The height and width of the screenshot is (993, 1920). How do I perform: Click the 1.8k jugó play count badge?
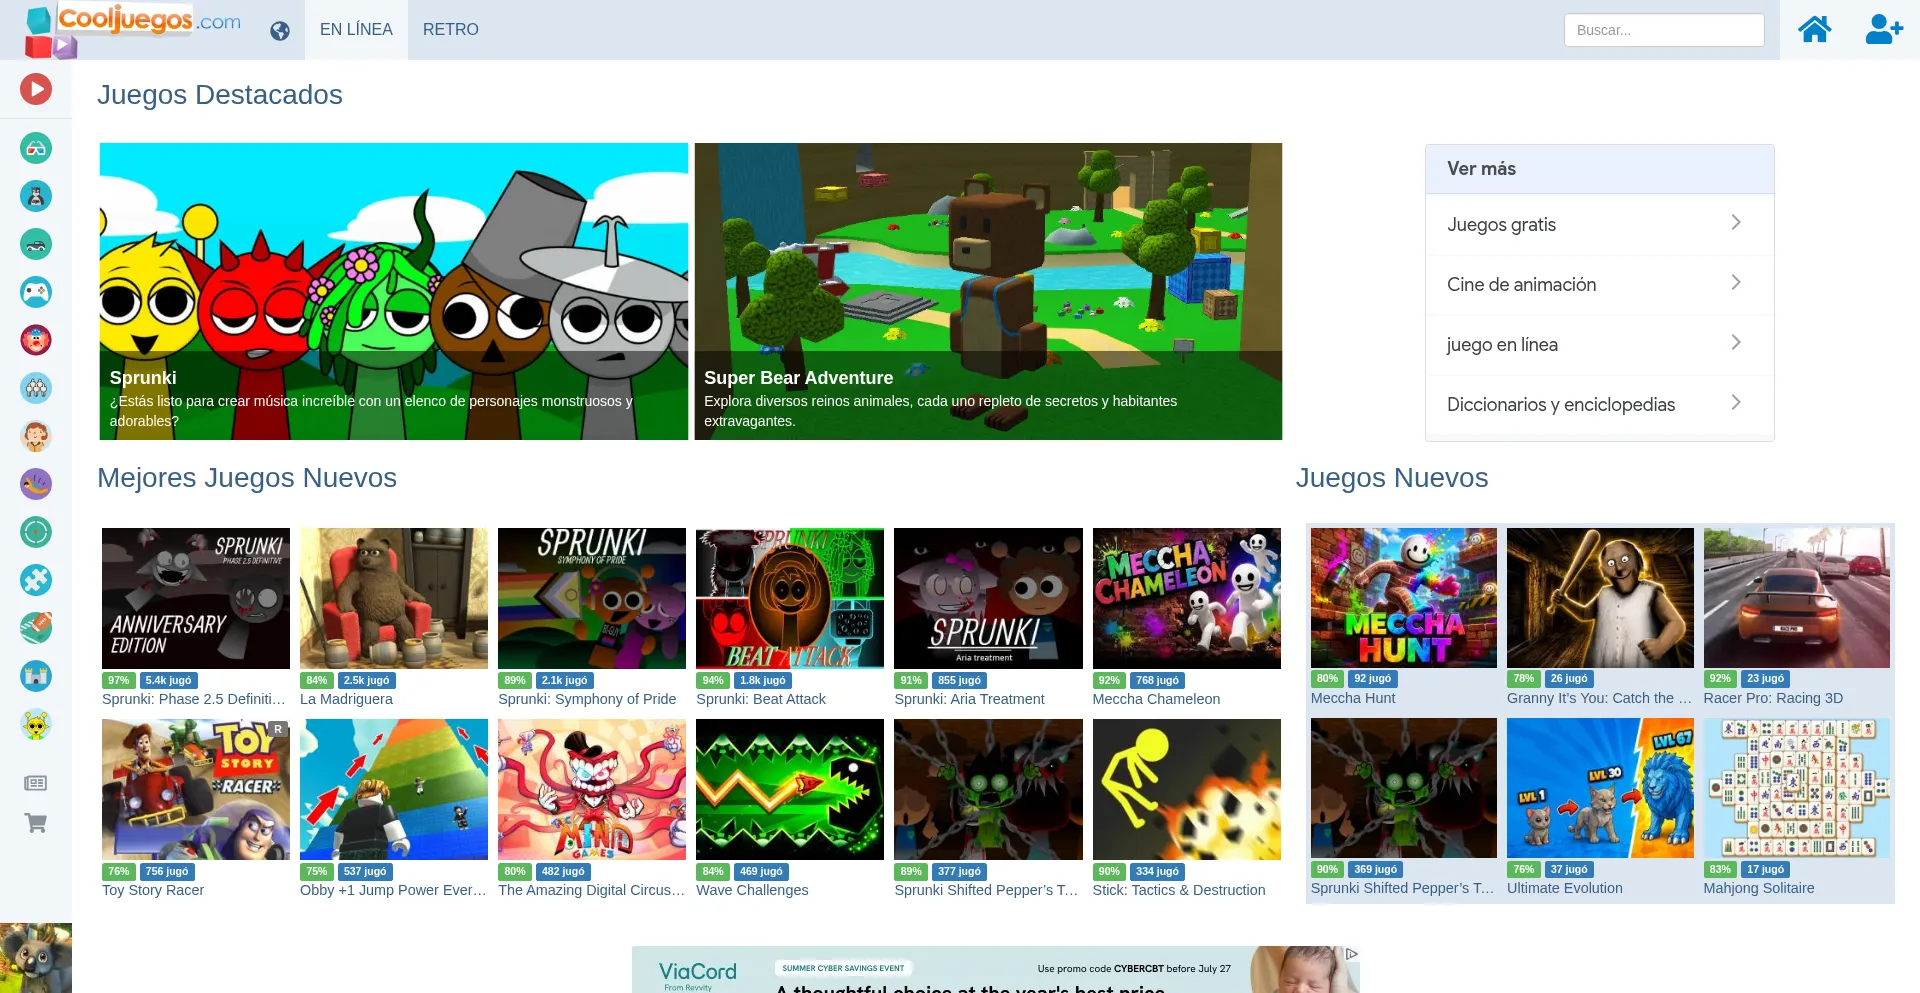pos(763,680)
